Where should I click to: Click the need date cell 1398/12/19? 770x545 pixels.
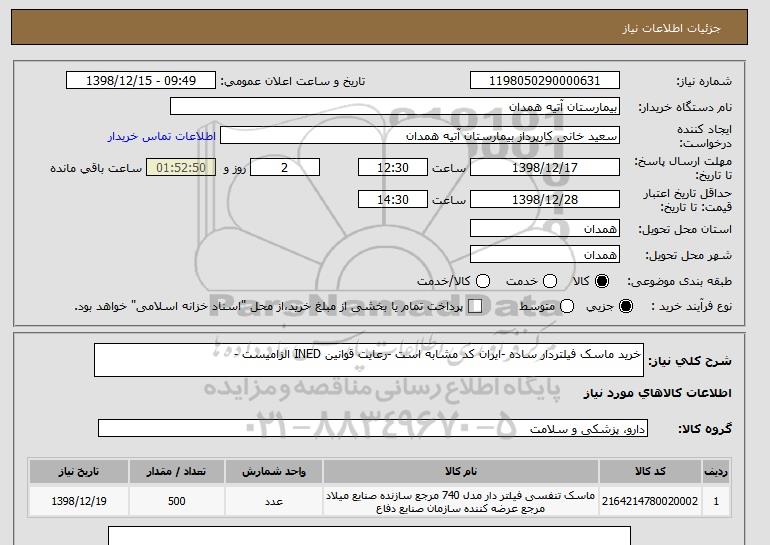(x=79, y=501)
